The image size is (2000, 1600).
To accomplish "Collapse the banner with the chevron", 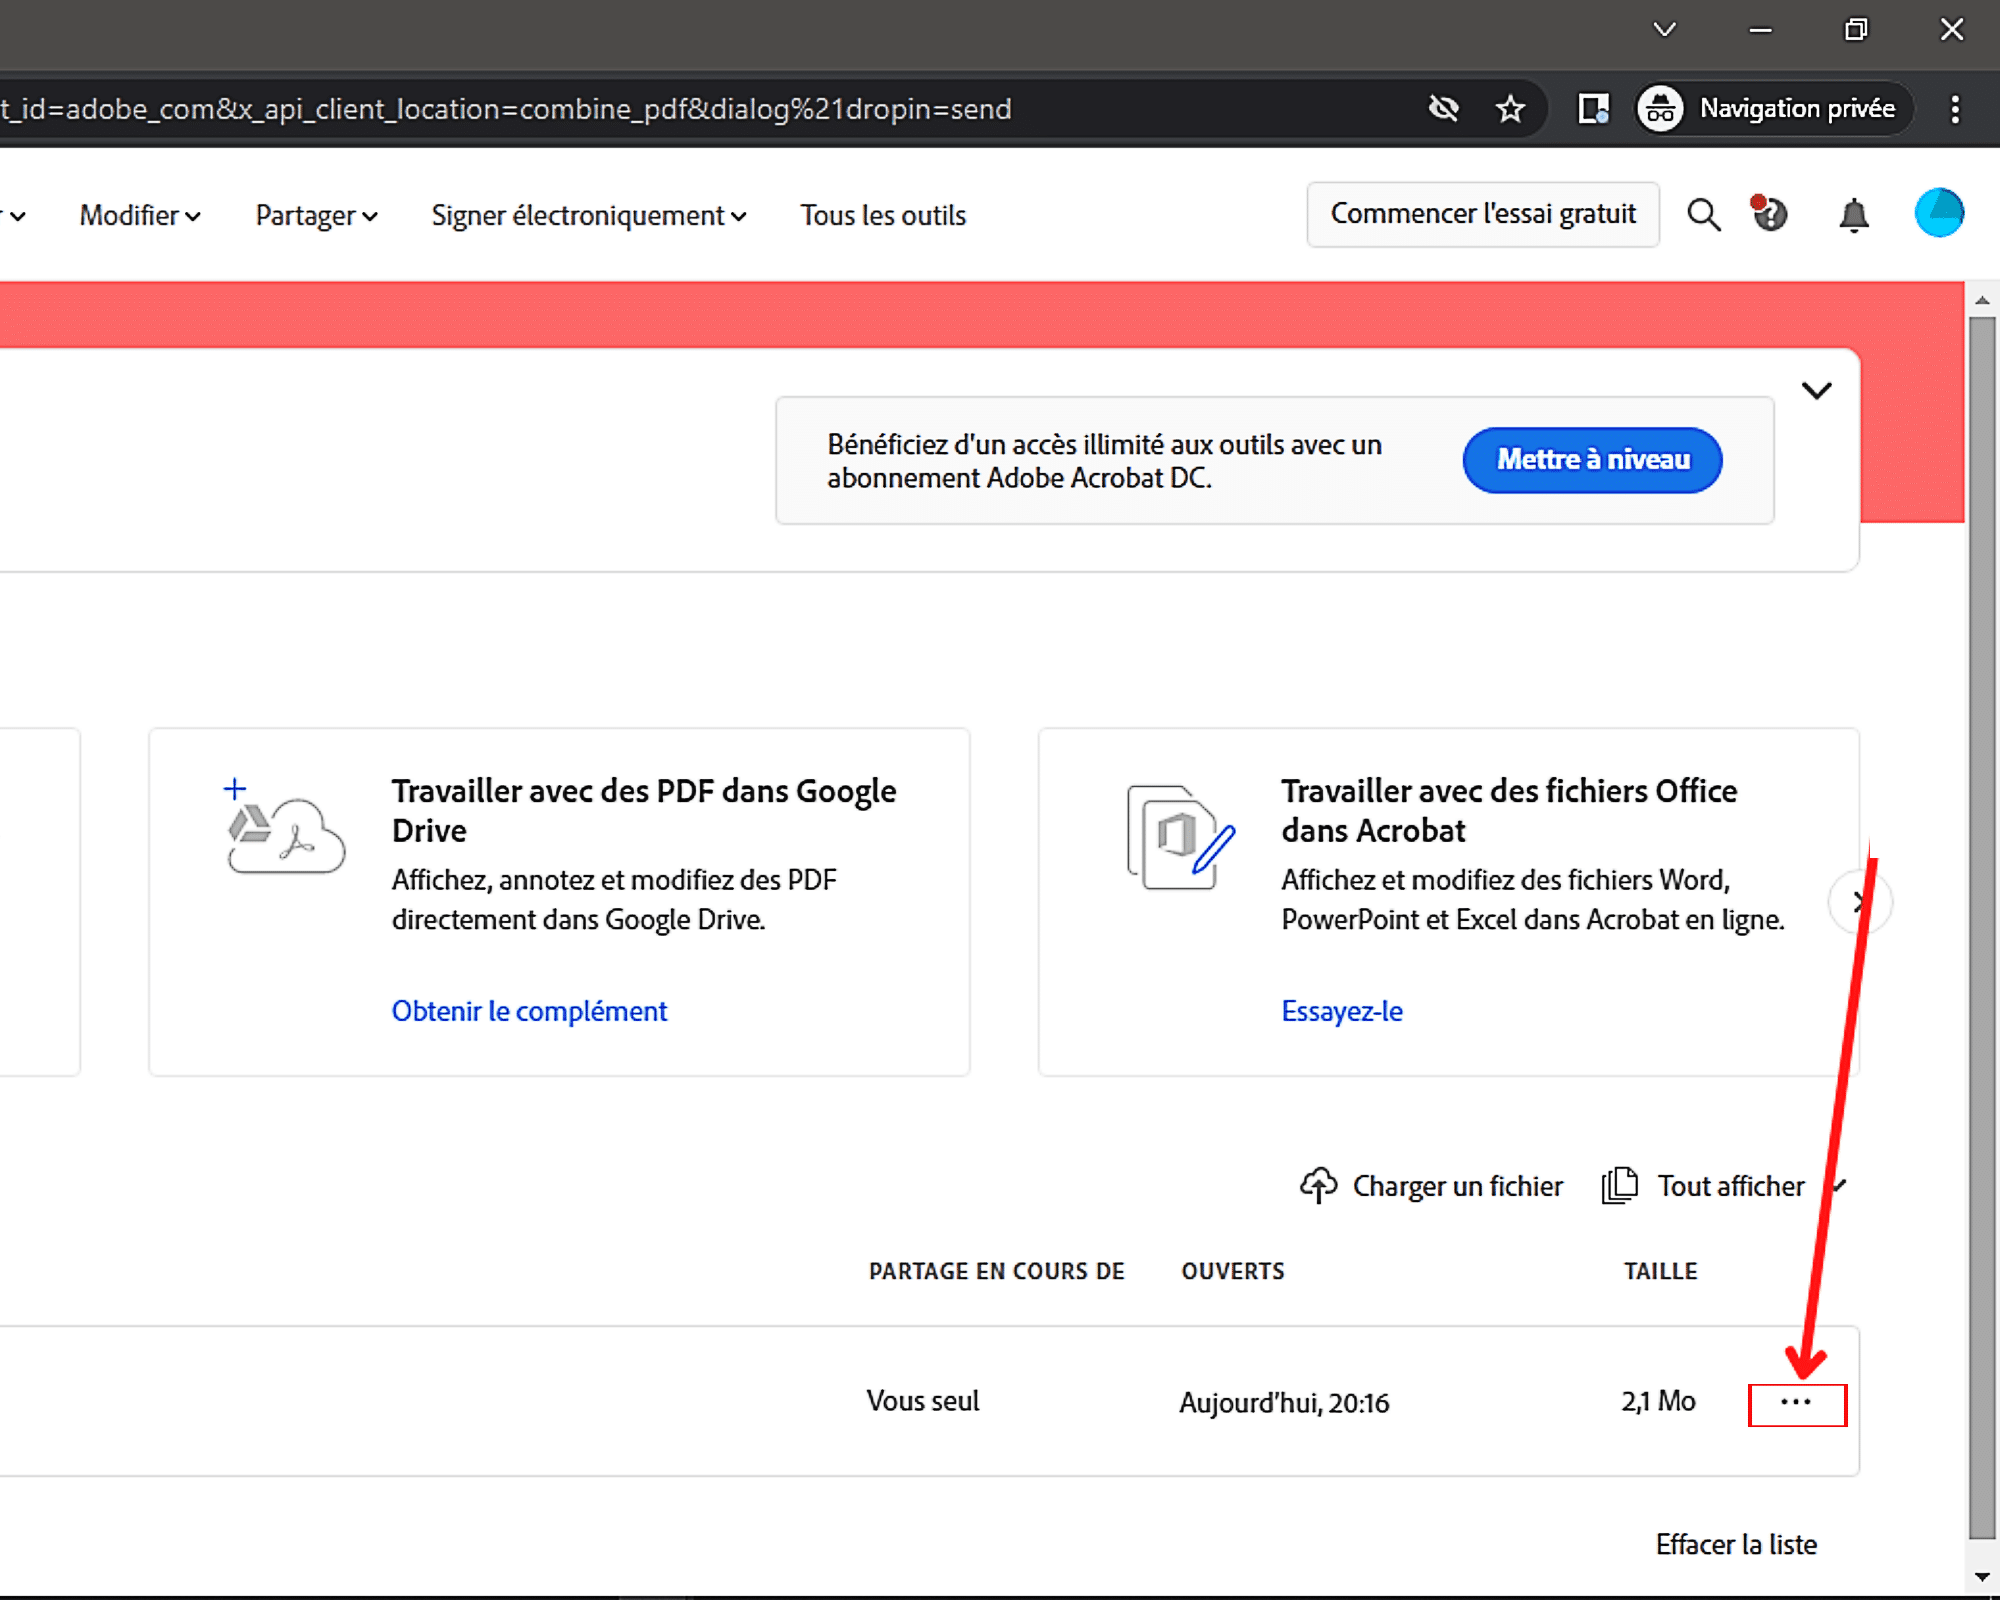I will pos(1817,391).
